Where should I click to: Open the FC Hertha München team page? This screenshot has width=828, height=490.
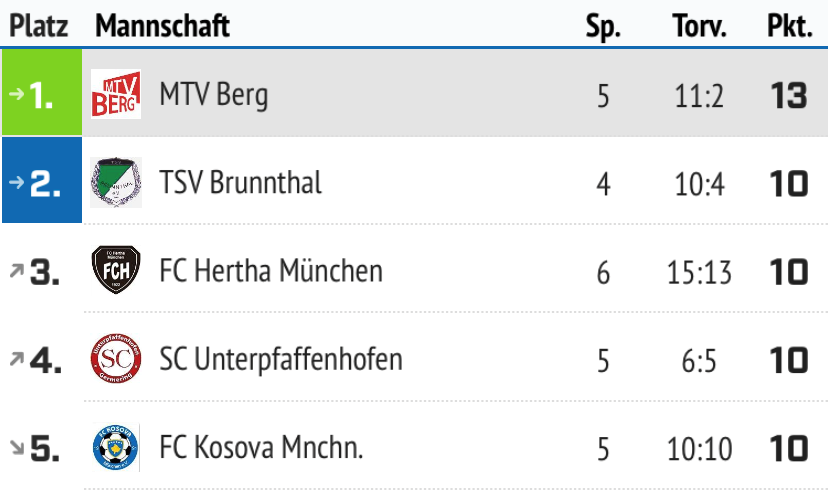point(270,272)
